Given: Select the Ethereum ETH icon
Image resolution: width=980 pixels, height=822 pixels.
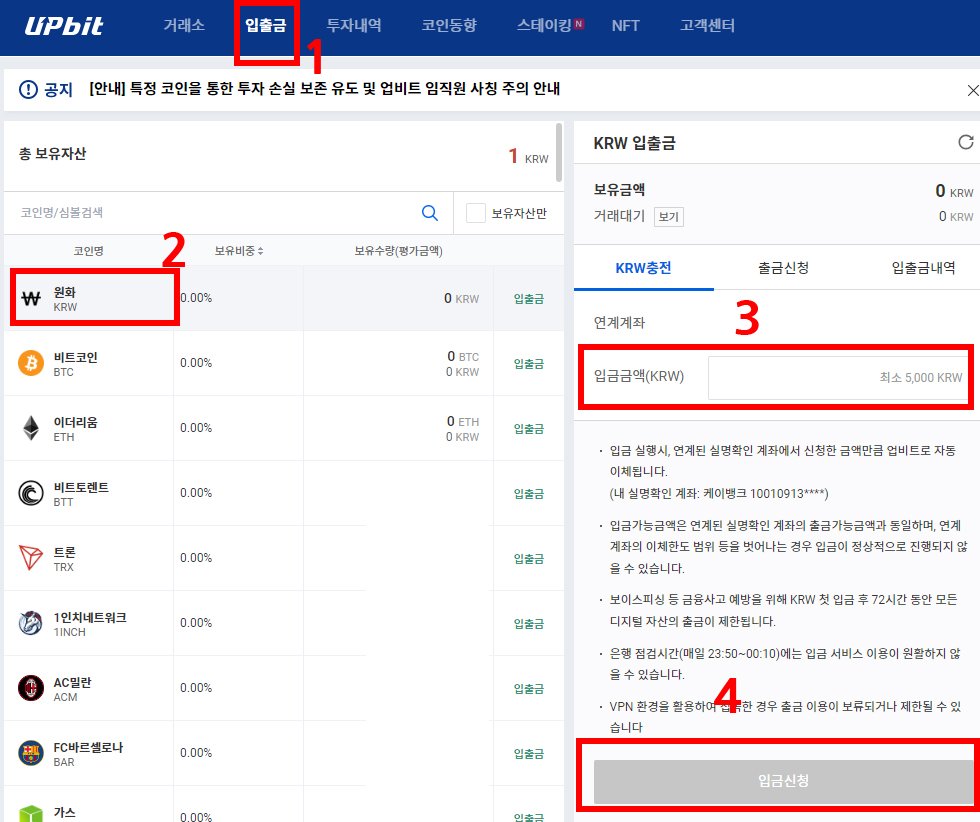Looking at the screenshot, I should click(31, 428).
